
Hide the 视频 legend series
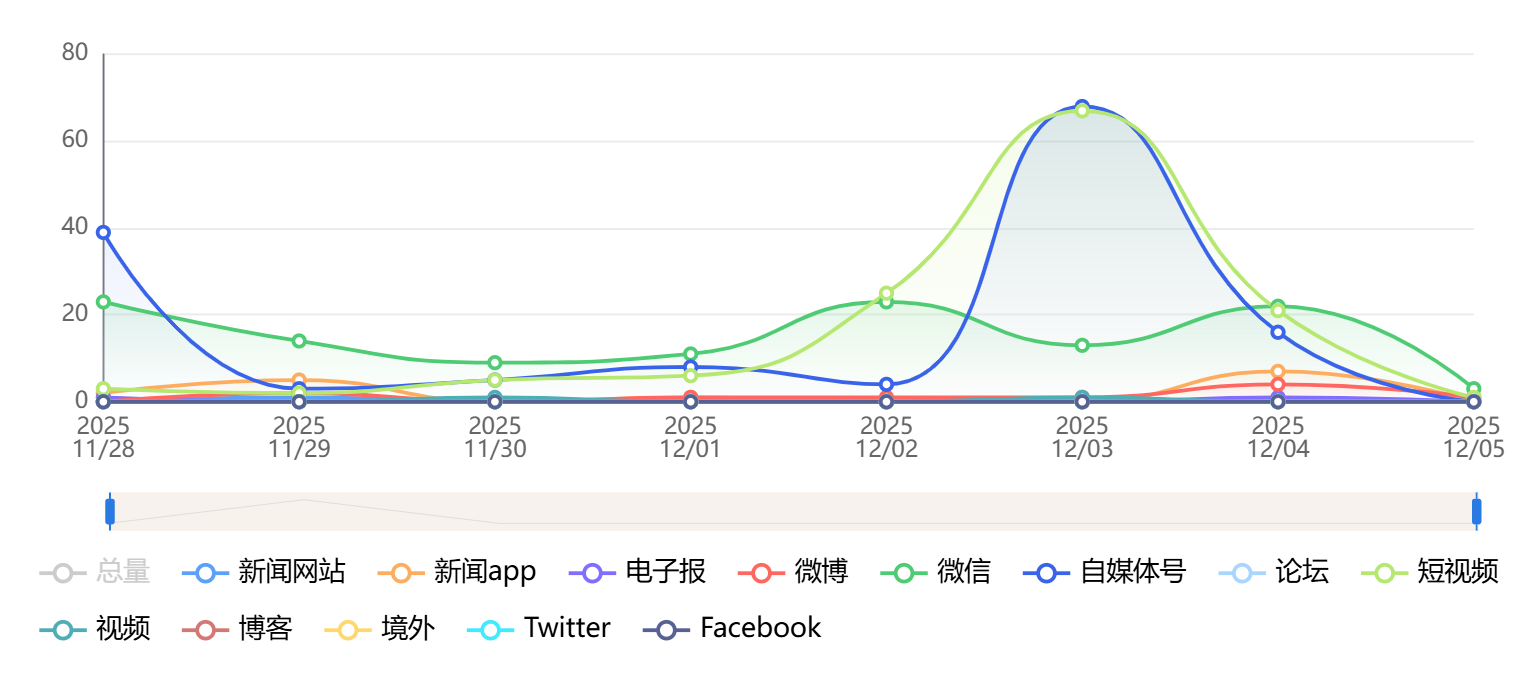click(x=95, y=628)
